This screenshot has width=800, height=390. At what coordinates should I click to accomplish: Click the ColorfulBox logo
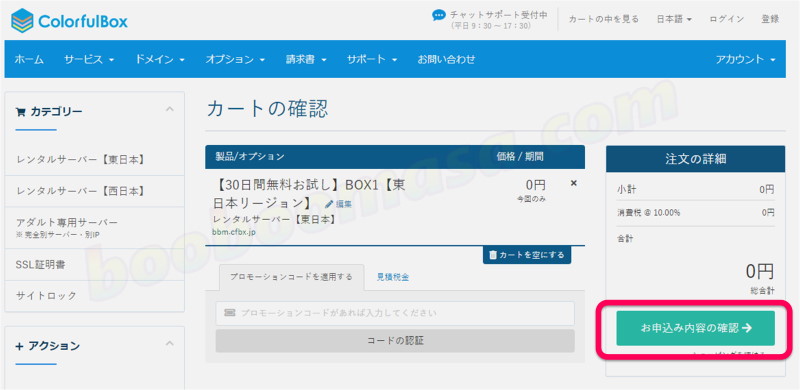click(x=69, y=21)
